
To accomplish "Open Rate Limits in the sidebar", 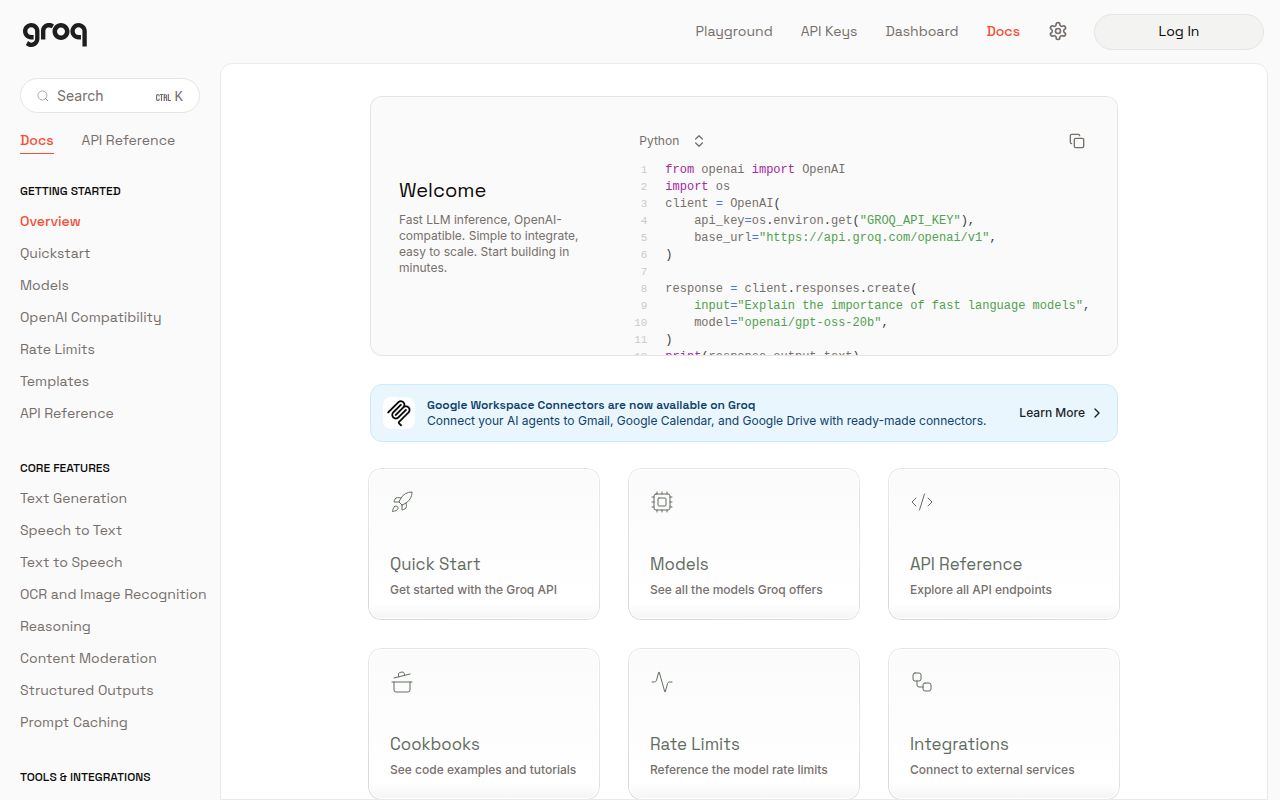I will (x=57, y=349).
